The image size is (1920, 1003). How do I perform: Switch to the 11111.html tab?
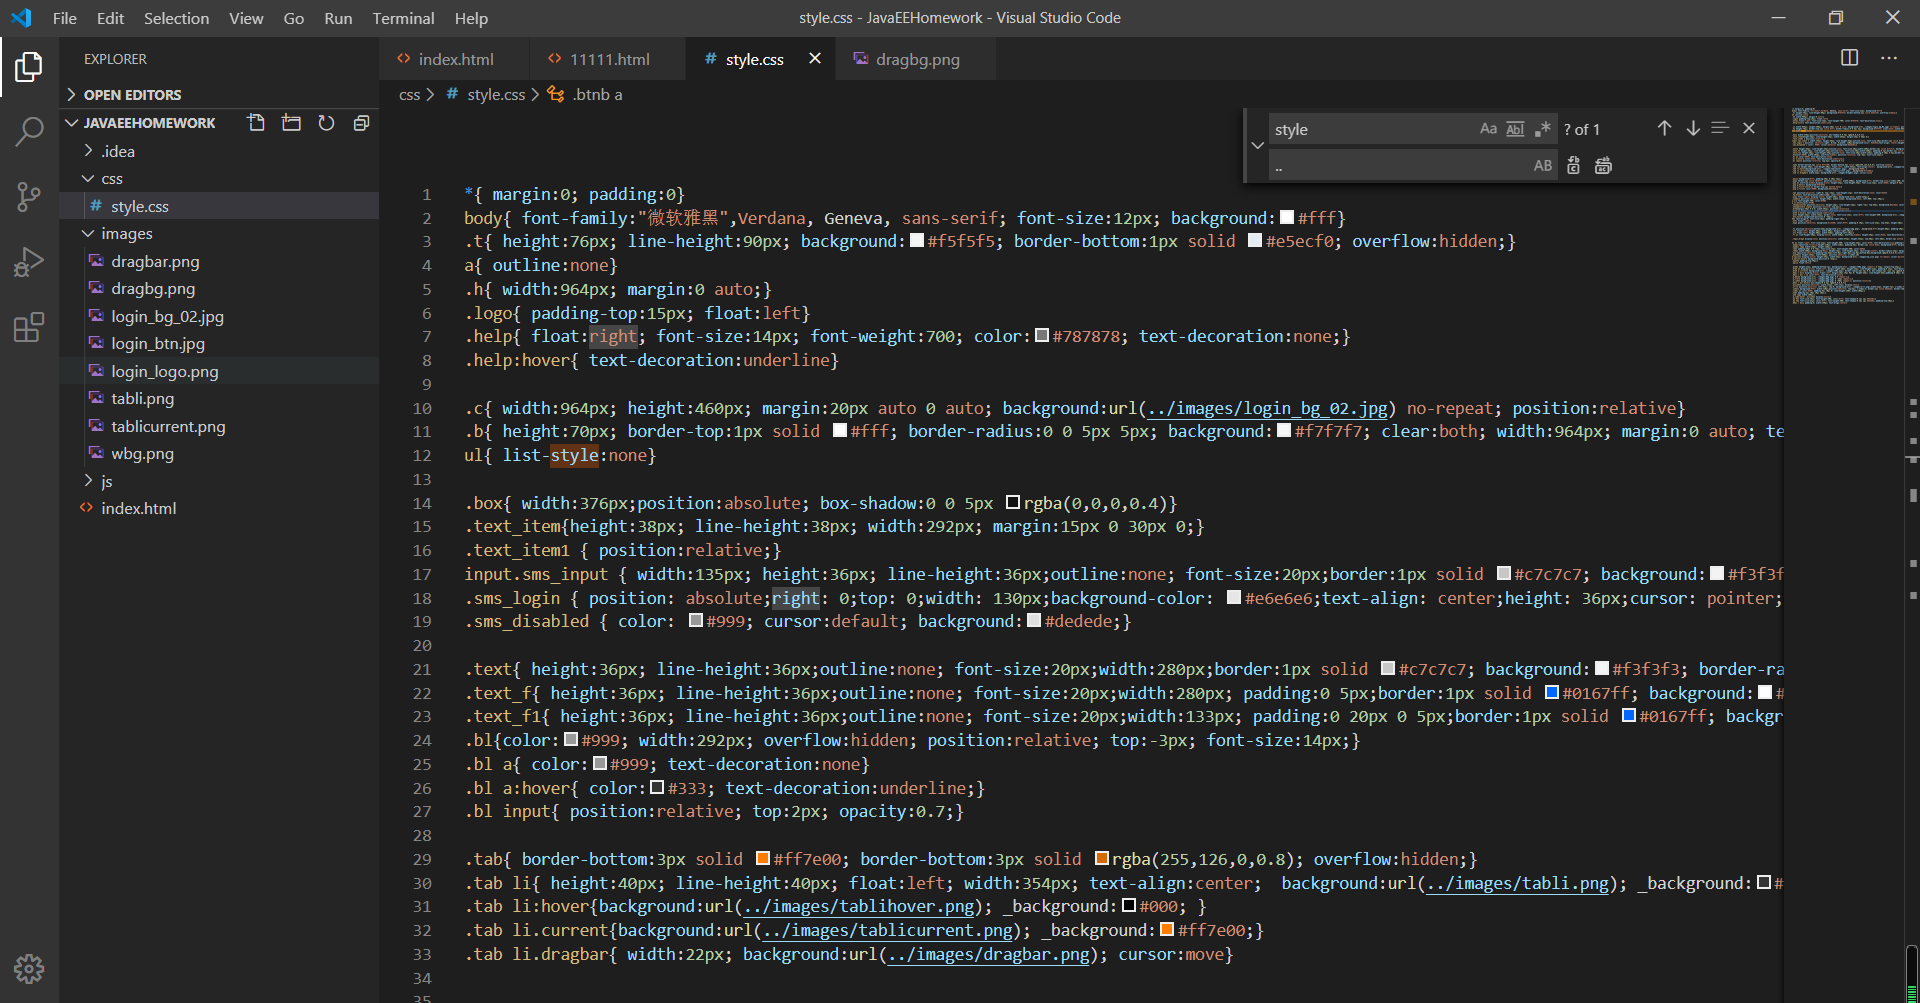(x=609, y=59)
